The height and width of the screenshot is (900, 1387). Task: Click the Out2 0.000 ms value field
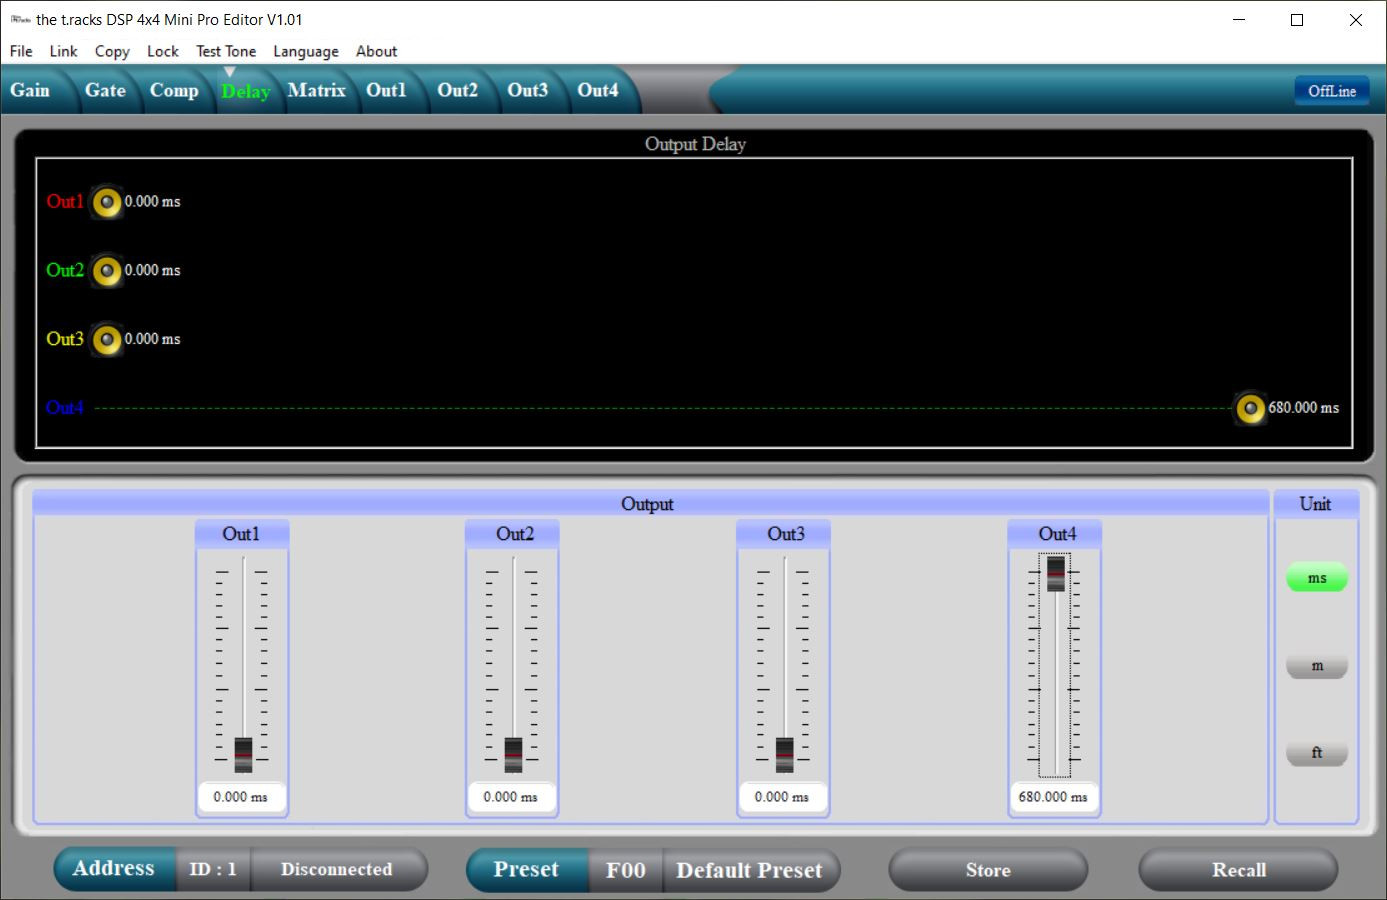coord(511,797)
